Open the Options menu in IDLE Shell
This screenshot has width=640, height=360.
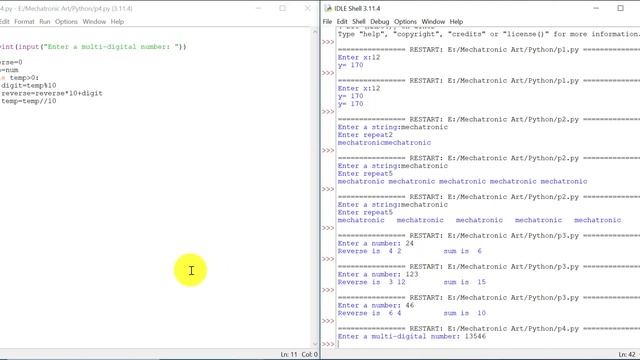click(405, 22)
